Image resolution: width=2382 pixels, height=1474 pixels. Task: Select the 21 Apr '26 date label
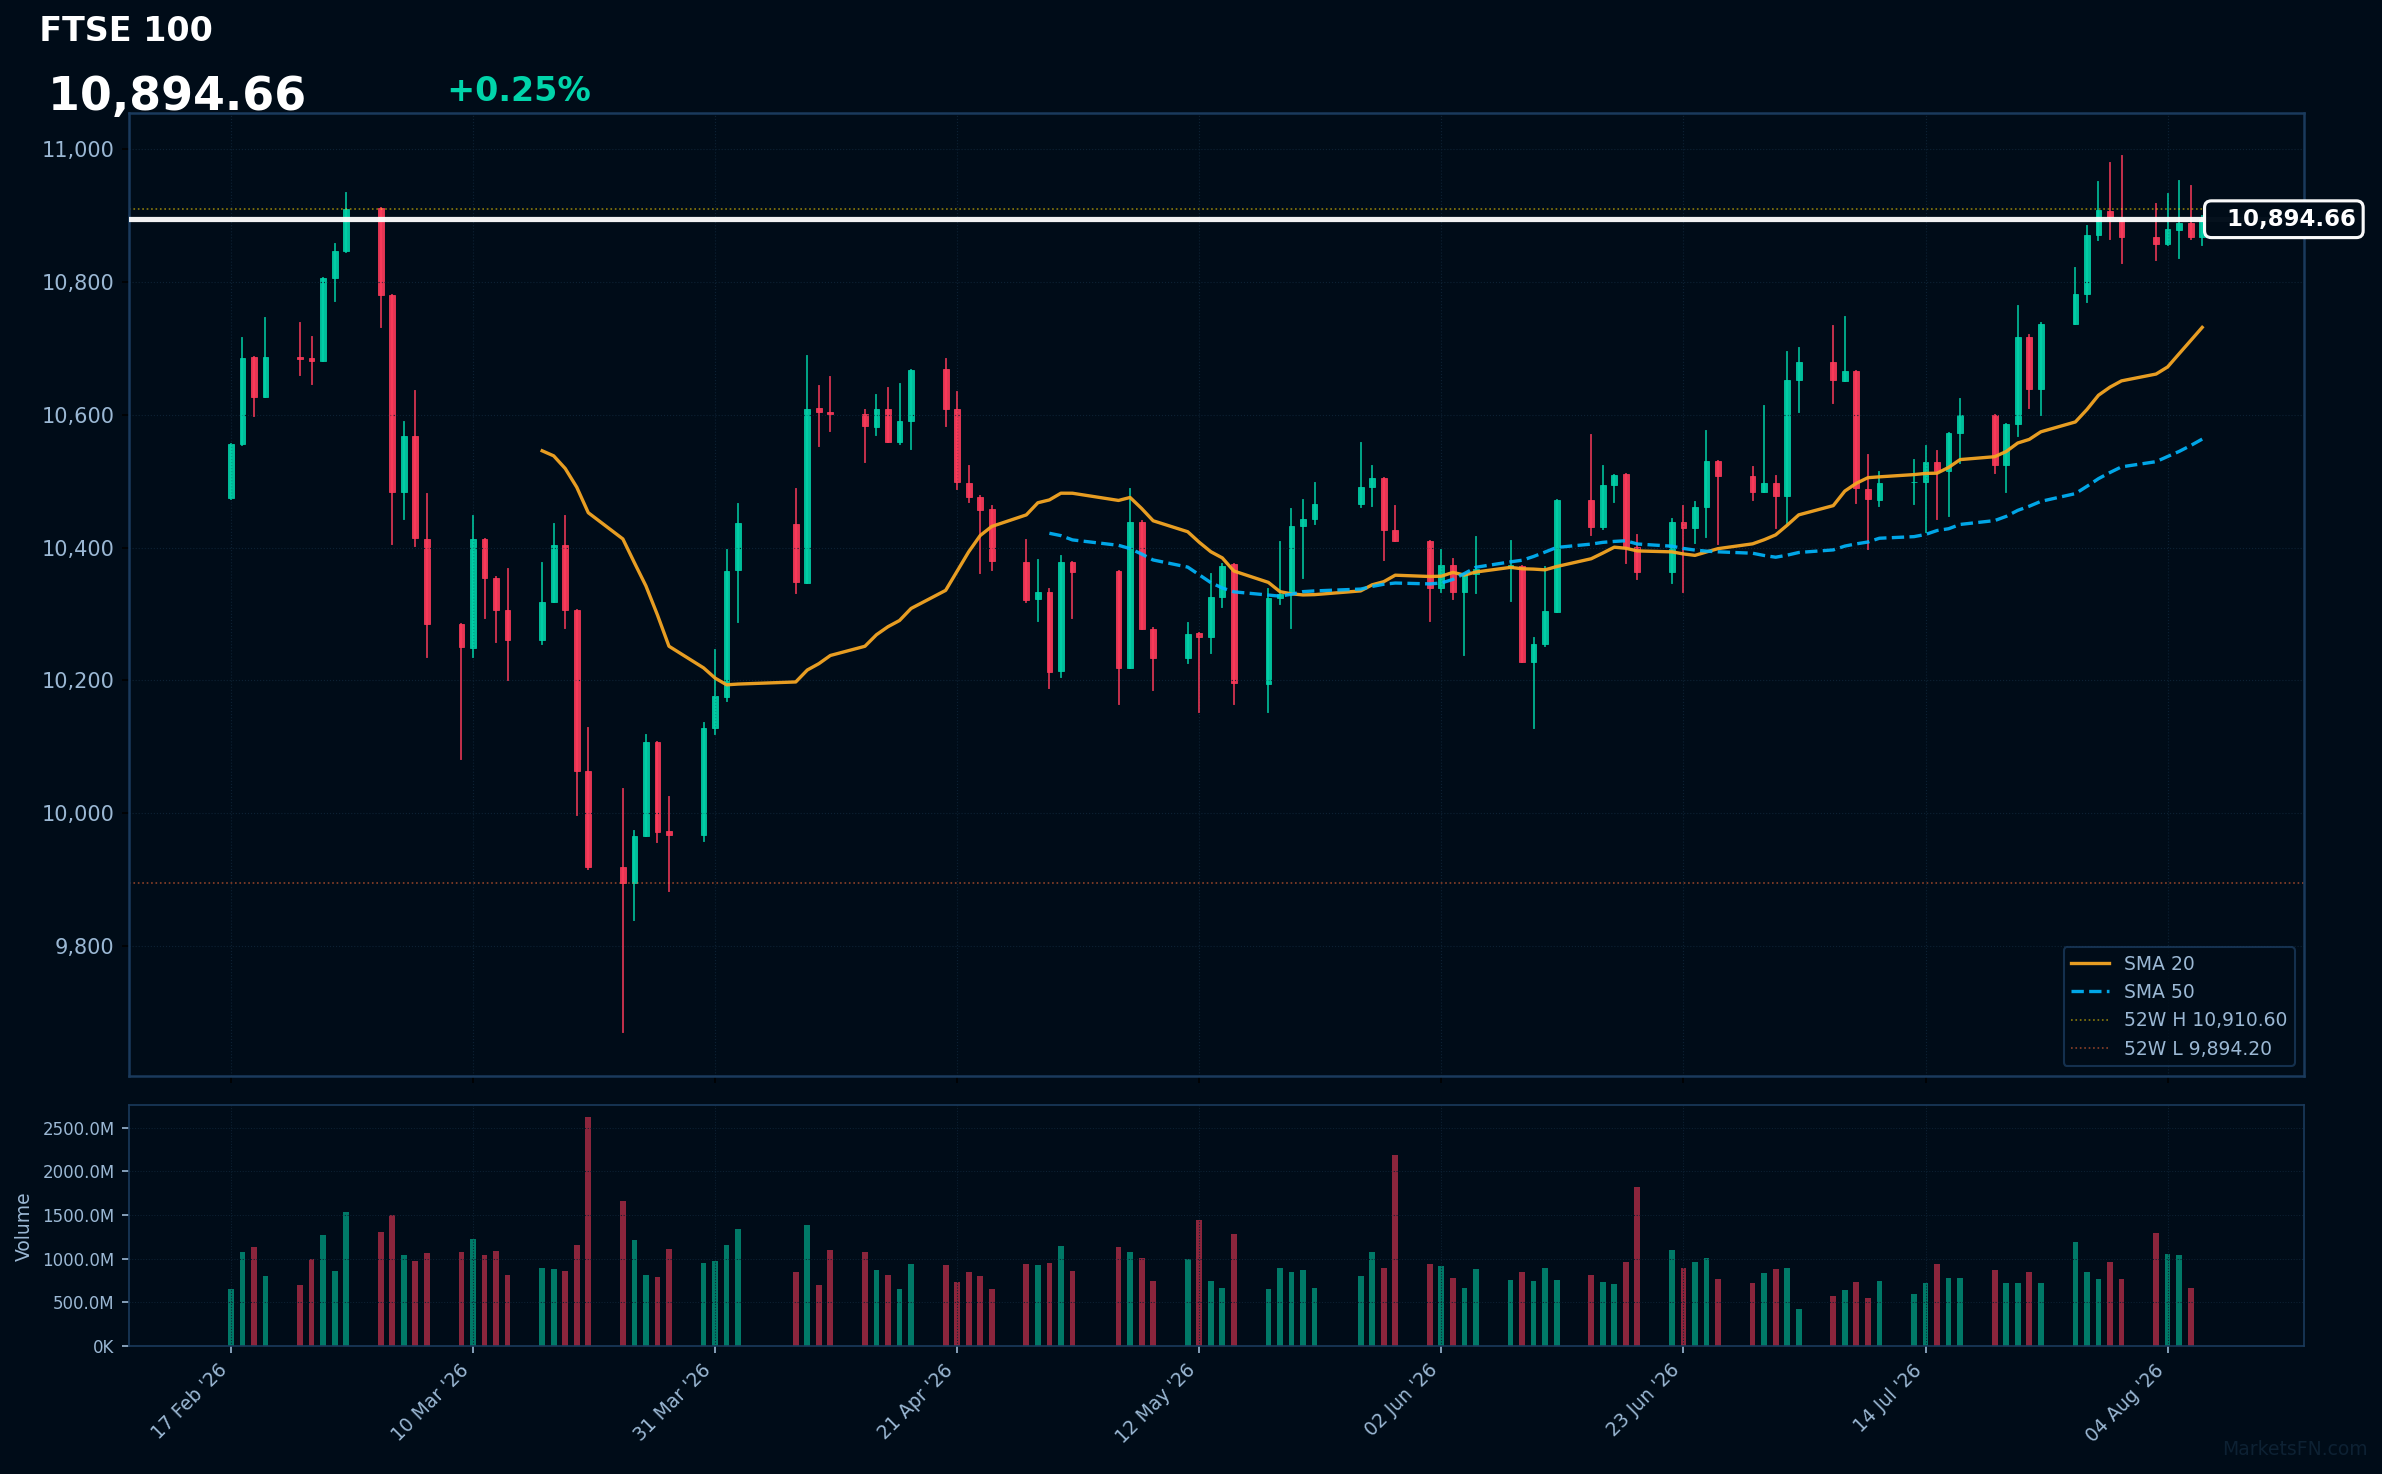click(915, 1400)
